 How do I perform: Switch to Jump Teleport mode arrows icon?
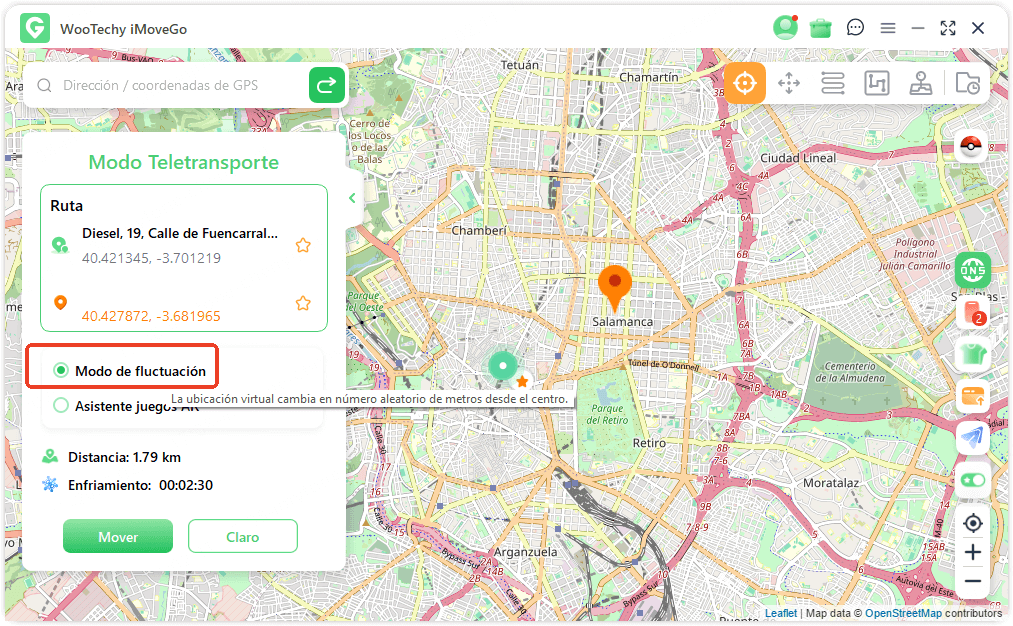pos(789,83)
